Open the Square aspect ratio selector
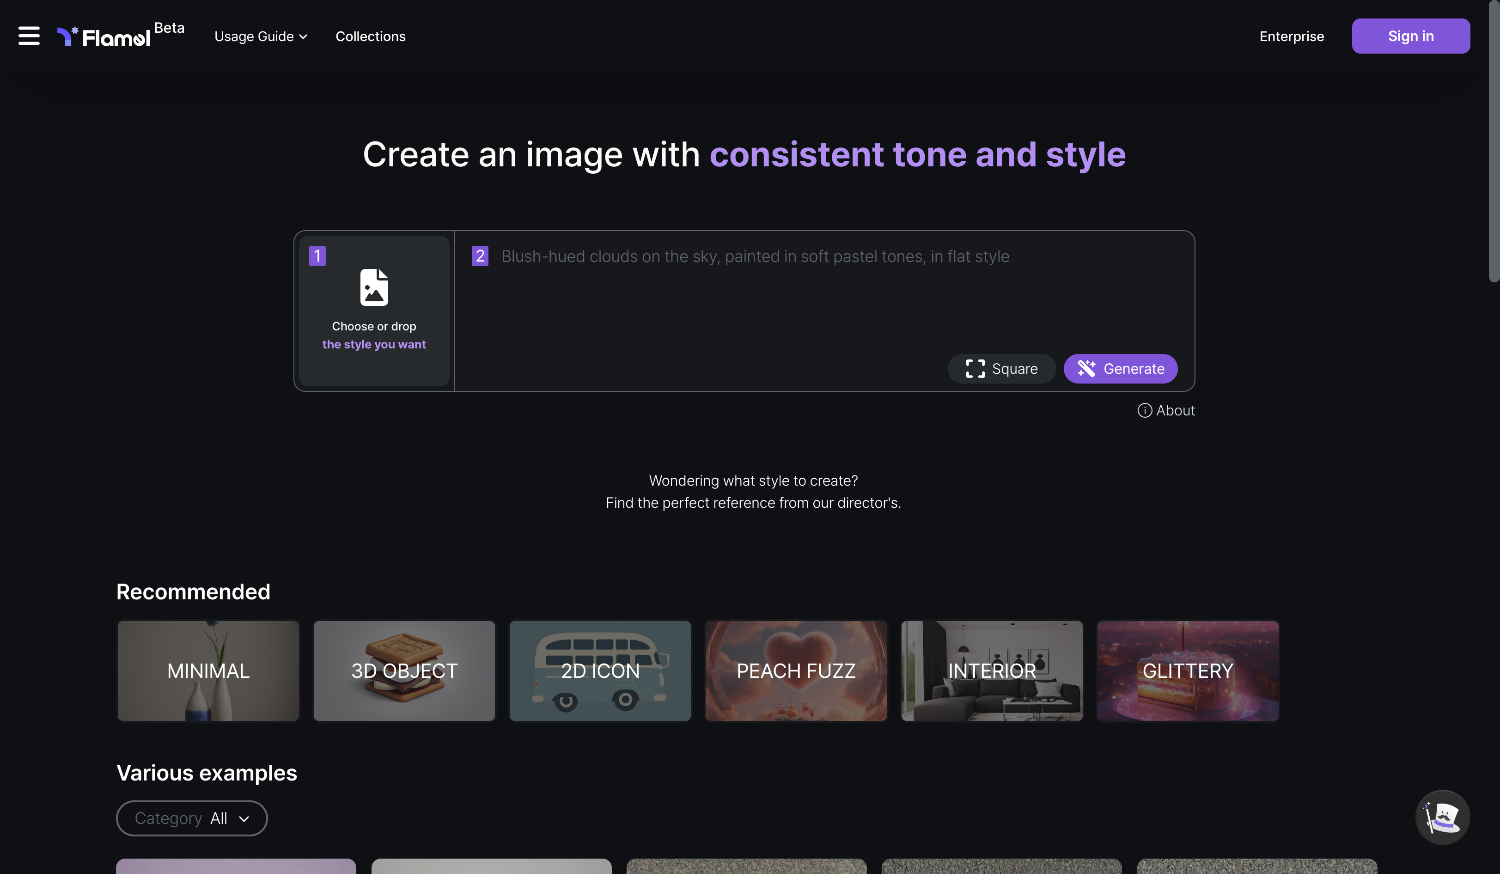The image size is (1500, 874). pos(1001,369)
